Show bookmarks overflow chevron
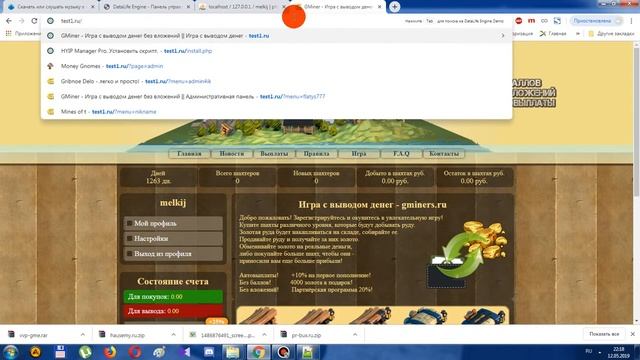Screen dimensions: 640x360 578,33
